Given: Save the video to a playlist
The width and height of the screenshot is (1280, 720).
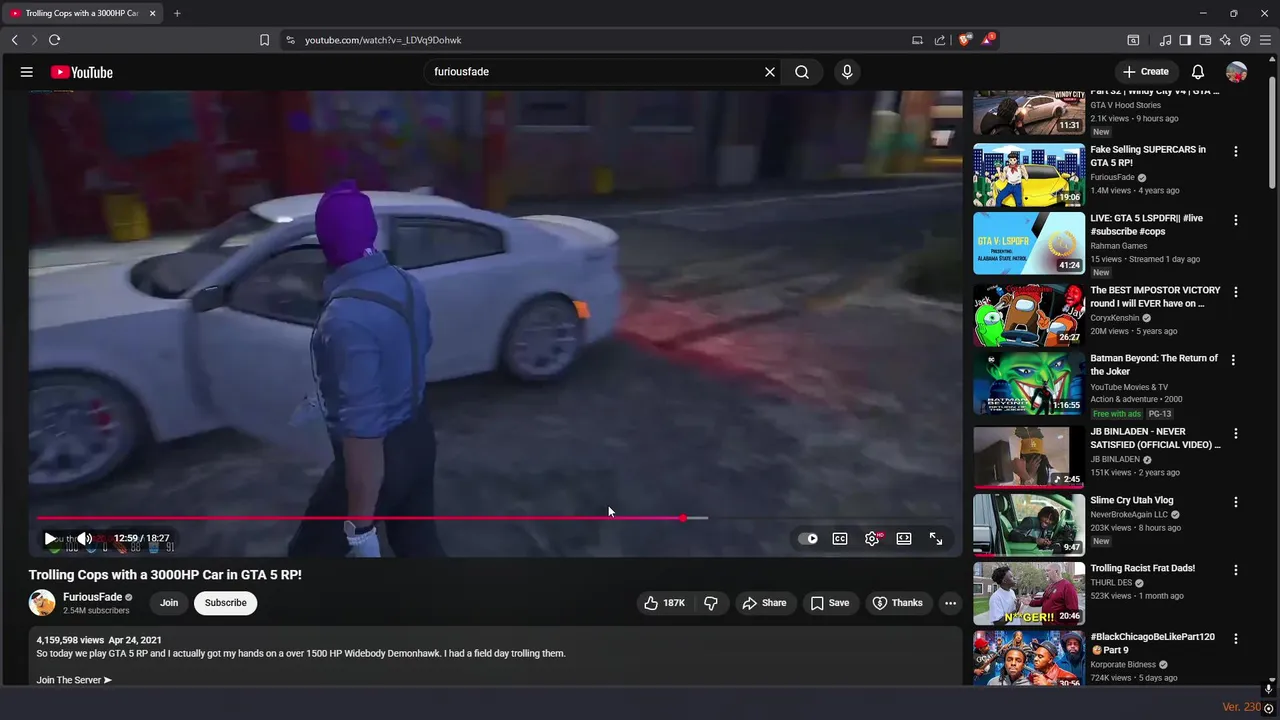Looking at the screenshot, I should point(830,603).
